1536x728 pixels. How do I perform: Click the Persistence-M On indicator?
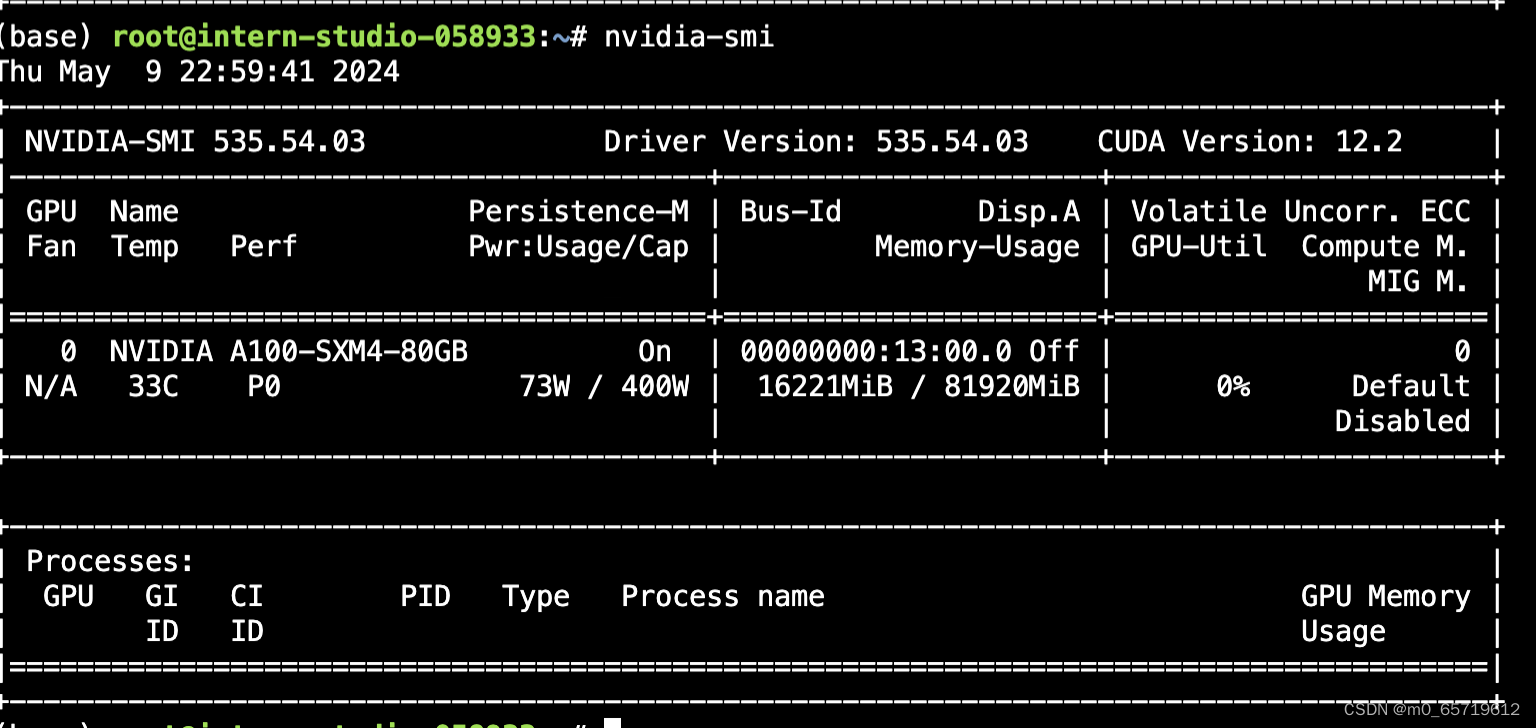point(655,351)
